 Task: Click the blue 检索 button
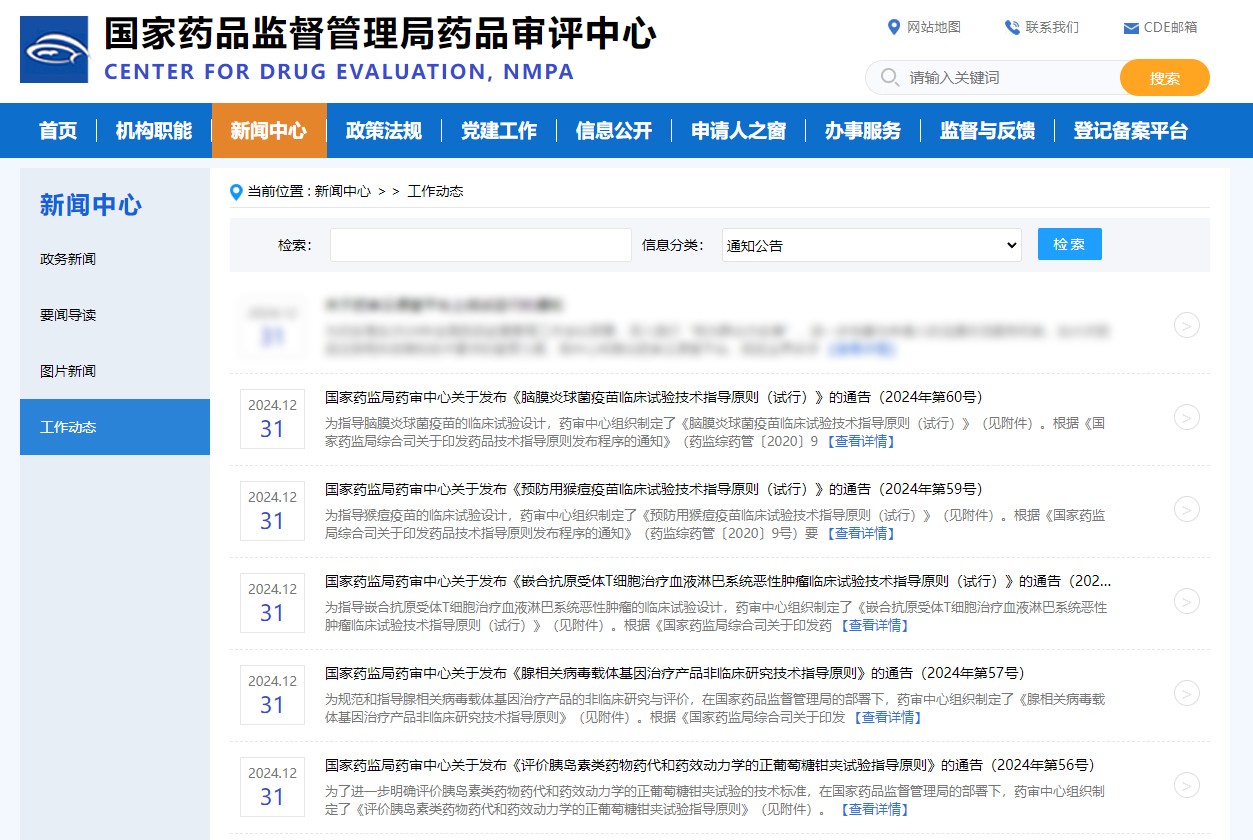(1069, 243)
